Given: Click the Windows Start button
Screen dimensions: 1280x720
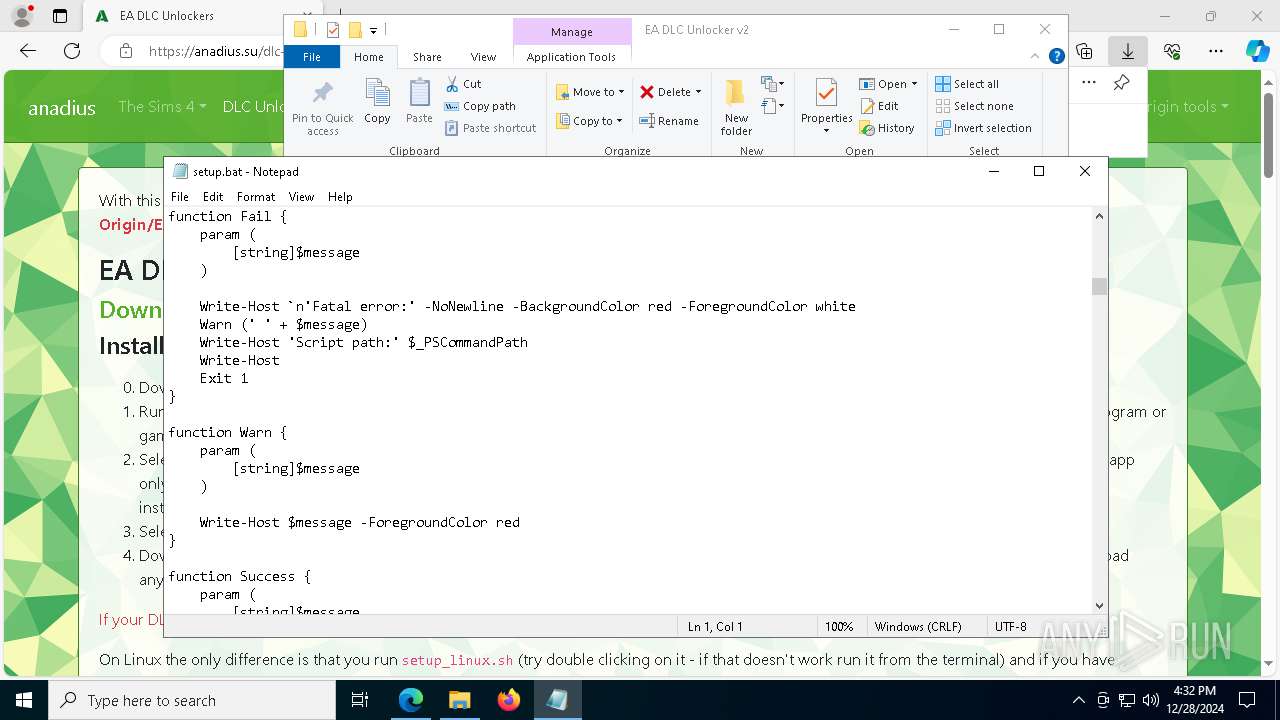Looking at the screenshot, I should click(x=24, y=700).
